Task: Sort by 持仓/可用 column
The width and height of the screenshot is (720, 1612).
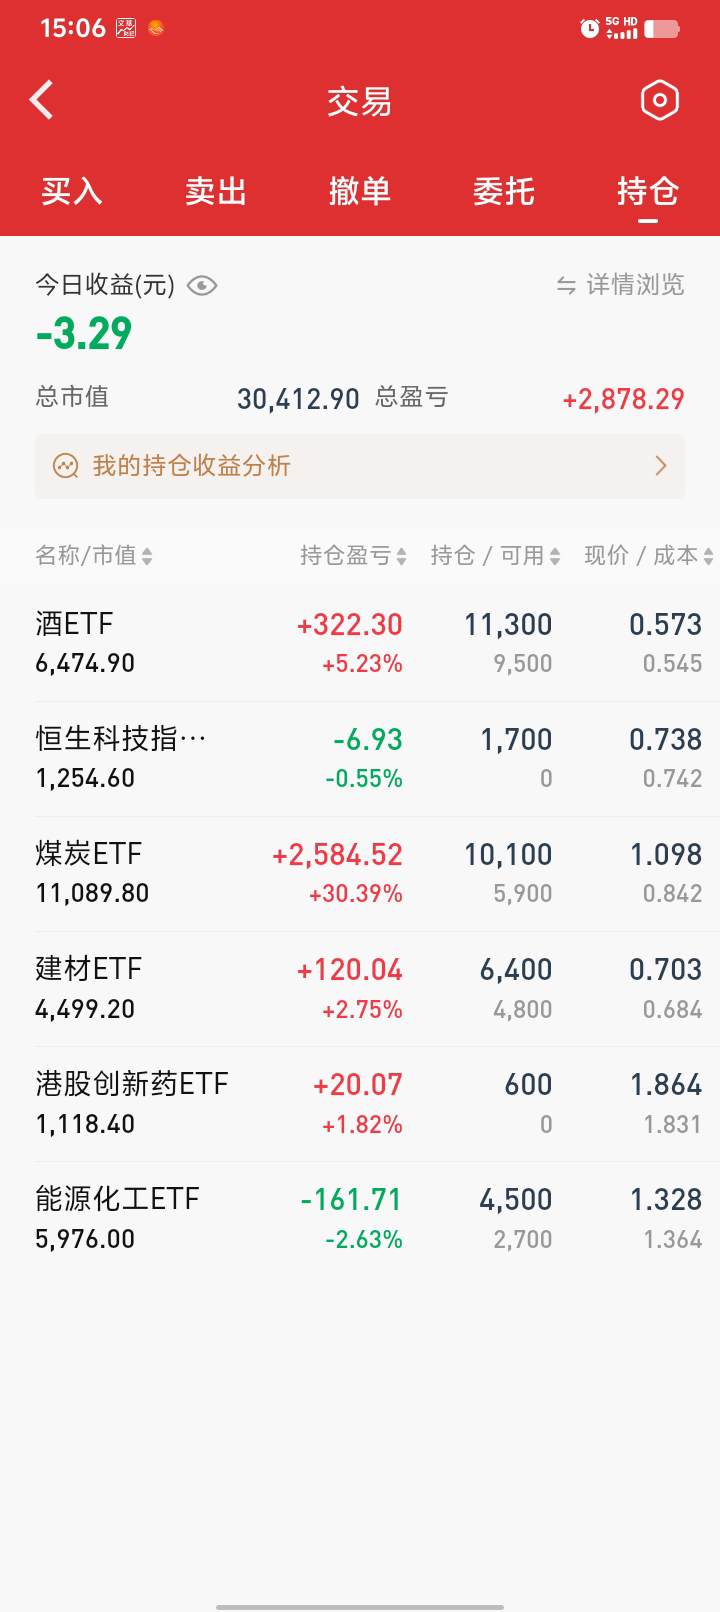Action: coord(495,556)
